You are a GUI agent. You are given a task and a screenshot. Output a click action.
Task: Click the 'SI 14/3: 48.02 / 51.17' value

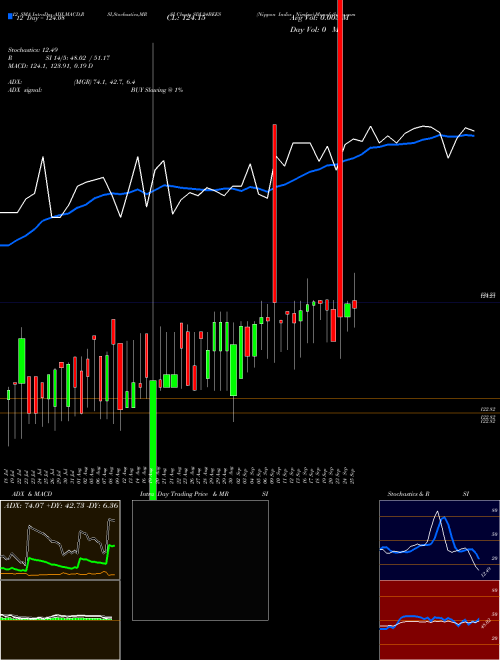tap(78, 58)
